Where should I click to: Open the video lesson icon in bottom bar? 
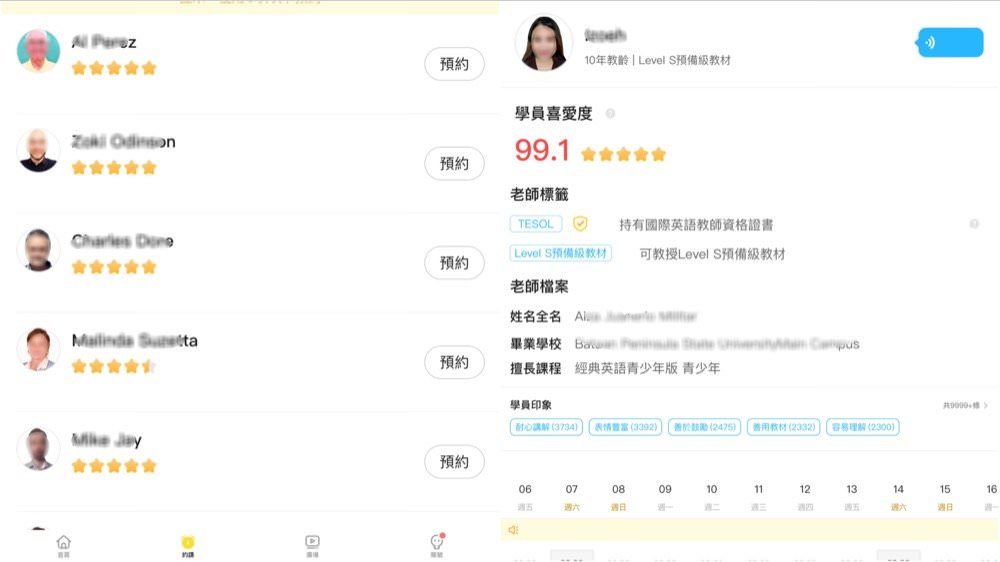tap(312, 544)
